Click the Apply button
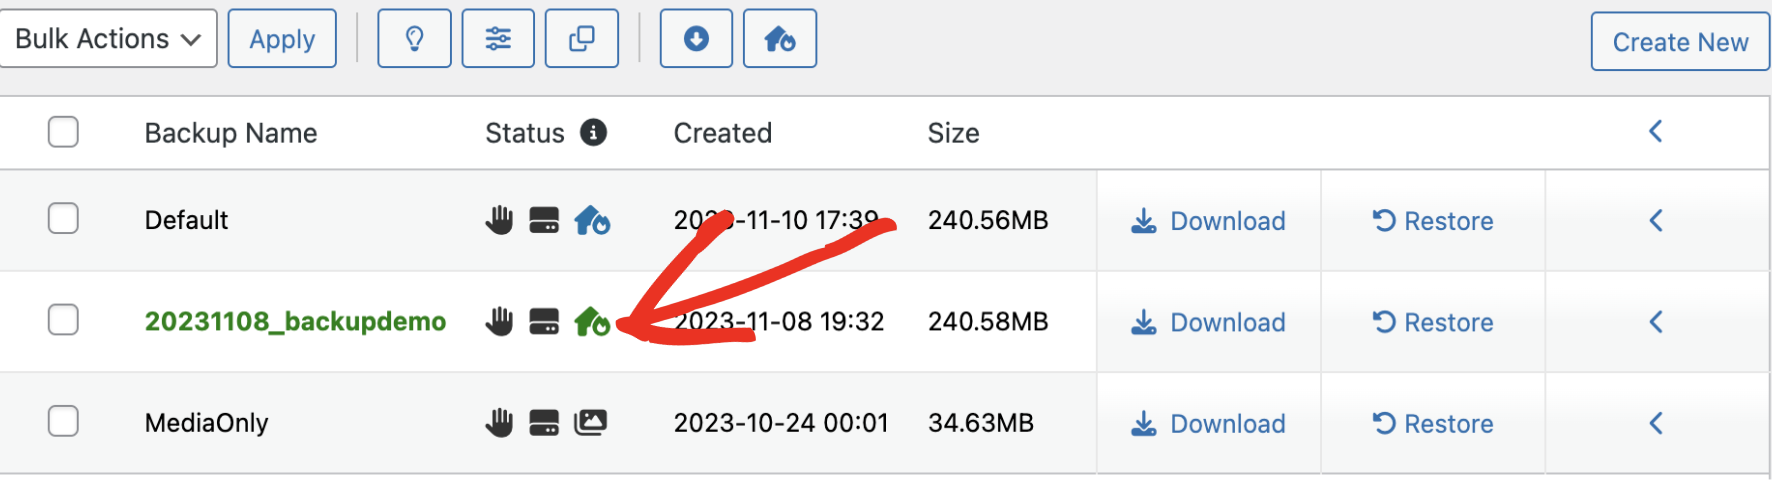 (282, 39)
